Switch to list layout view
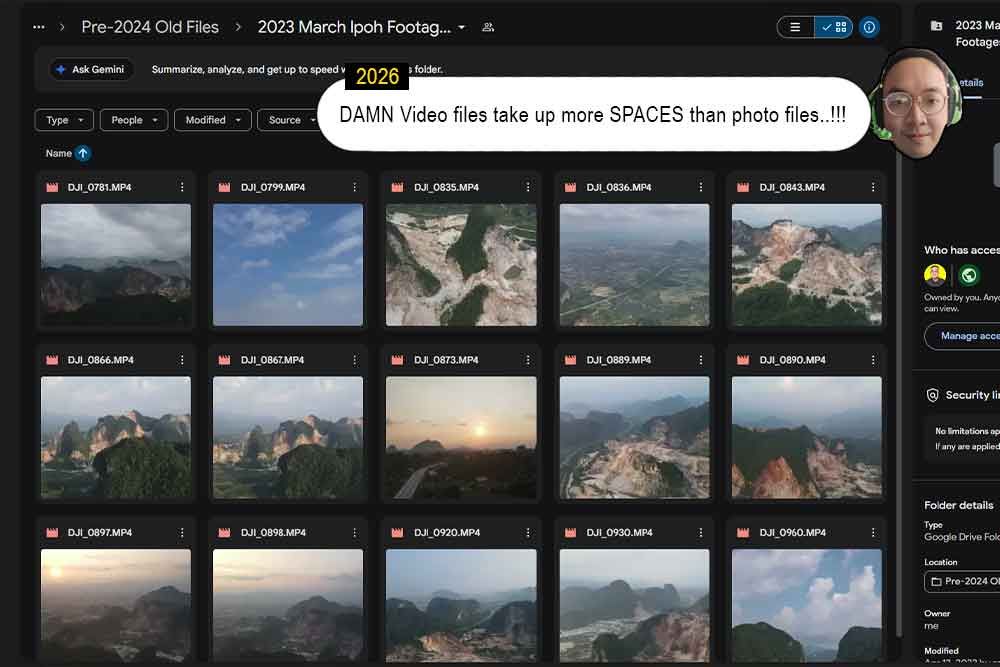1000x667 pixels. 795,27
